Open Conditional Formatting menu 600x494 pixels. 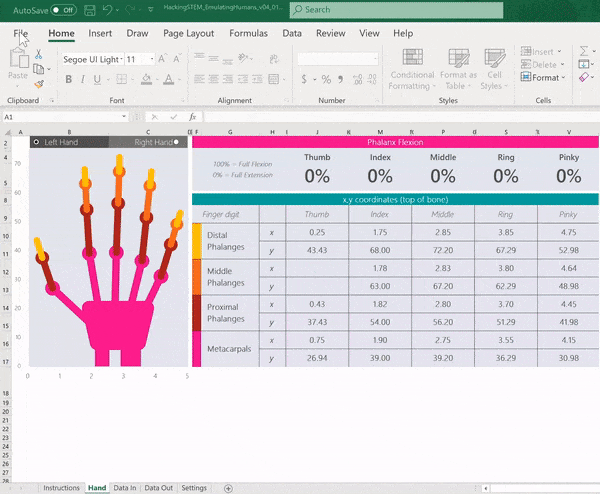[x=412, y=70]
